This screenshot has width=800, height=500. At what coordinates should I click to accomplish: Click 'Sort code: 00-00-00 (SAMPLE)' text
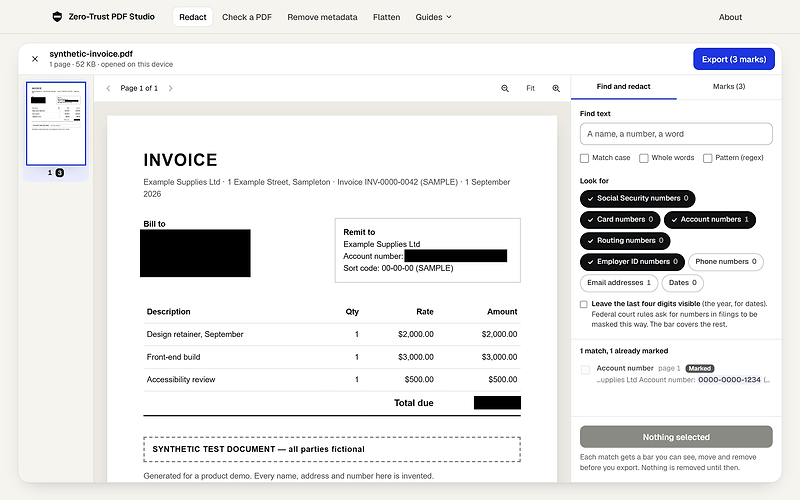pos(398,268)
